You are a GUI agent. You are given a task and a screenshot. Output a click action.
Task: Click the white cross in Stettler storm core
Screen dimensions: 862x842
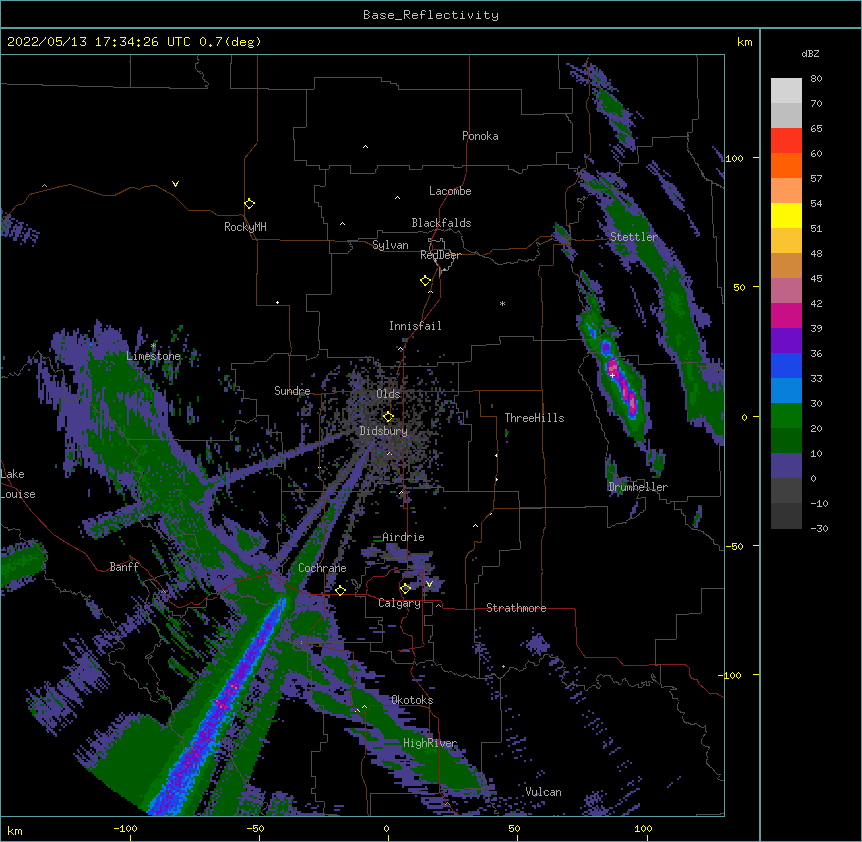pos(612,375)
